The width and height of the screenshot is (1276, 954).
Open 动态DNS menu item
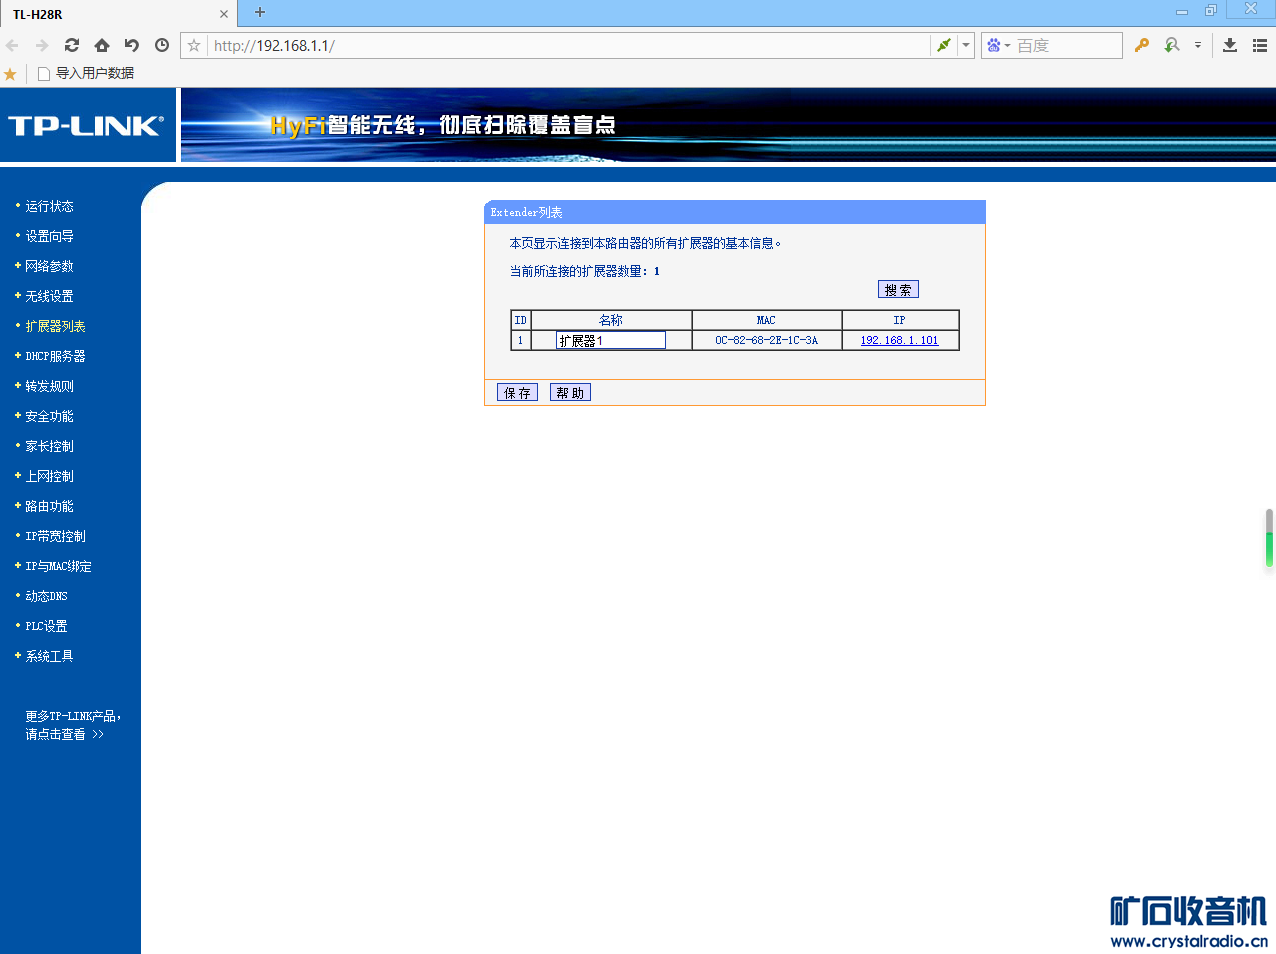click(46, 596)
